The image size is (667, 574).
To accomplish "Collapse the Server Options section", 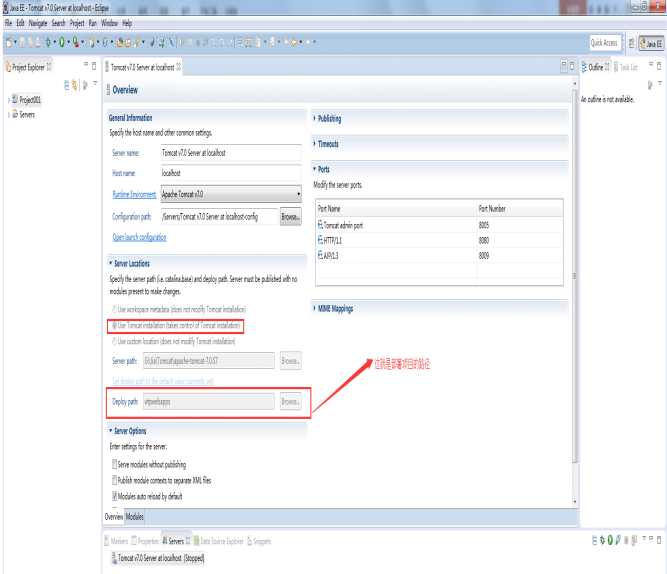I will coord(111,431).
